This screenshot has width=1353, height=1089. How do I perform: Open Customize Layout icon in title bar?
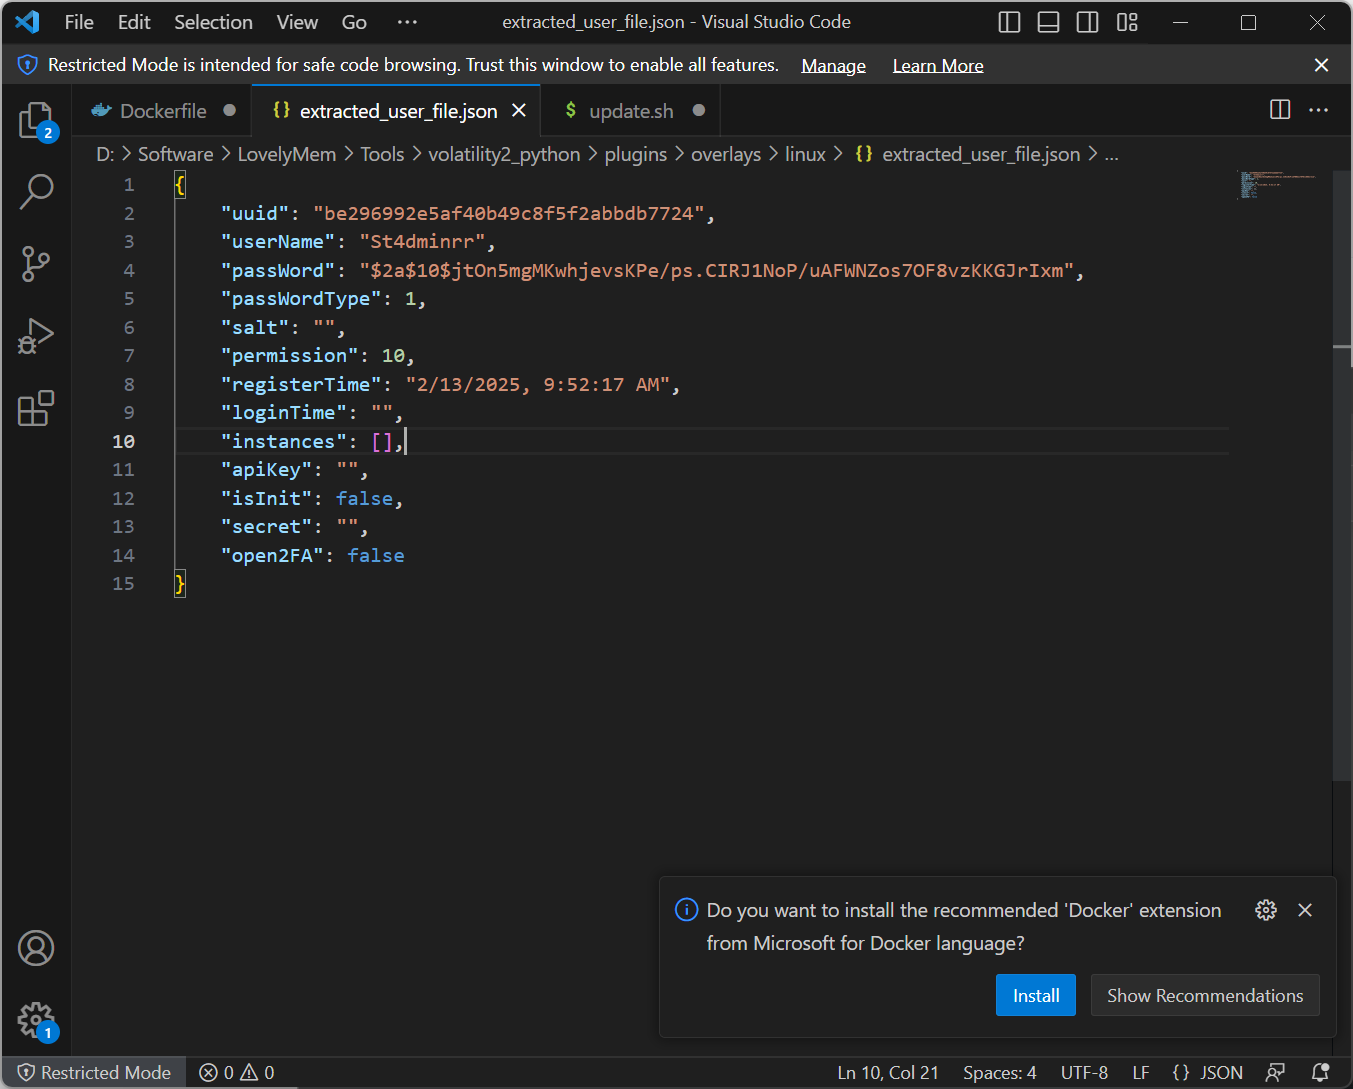pyautogui.click(x=1127, y=22)
